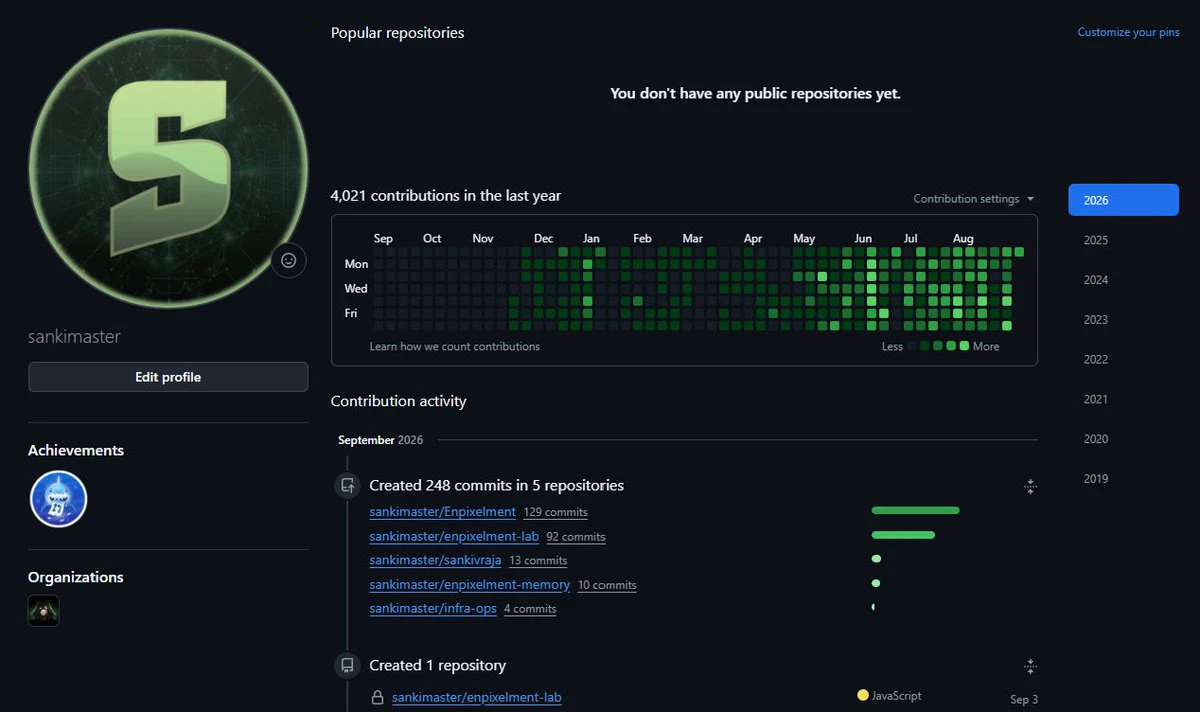The image size is (1200, 712).
Task: Open the 92 commits link
Action: click(x=576, y=537)
